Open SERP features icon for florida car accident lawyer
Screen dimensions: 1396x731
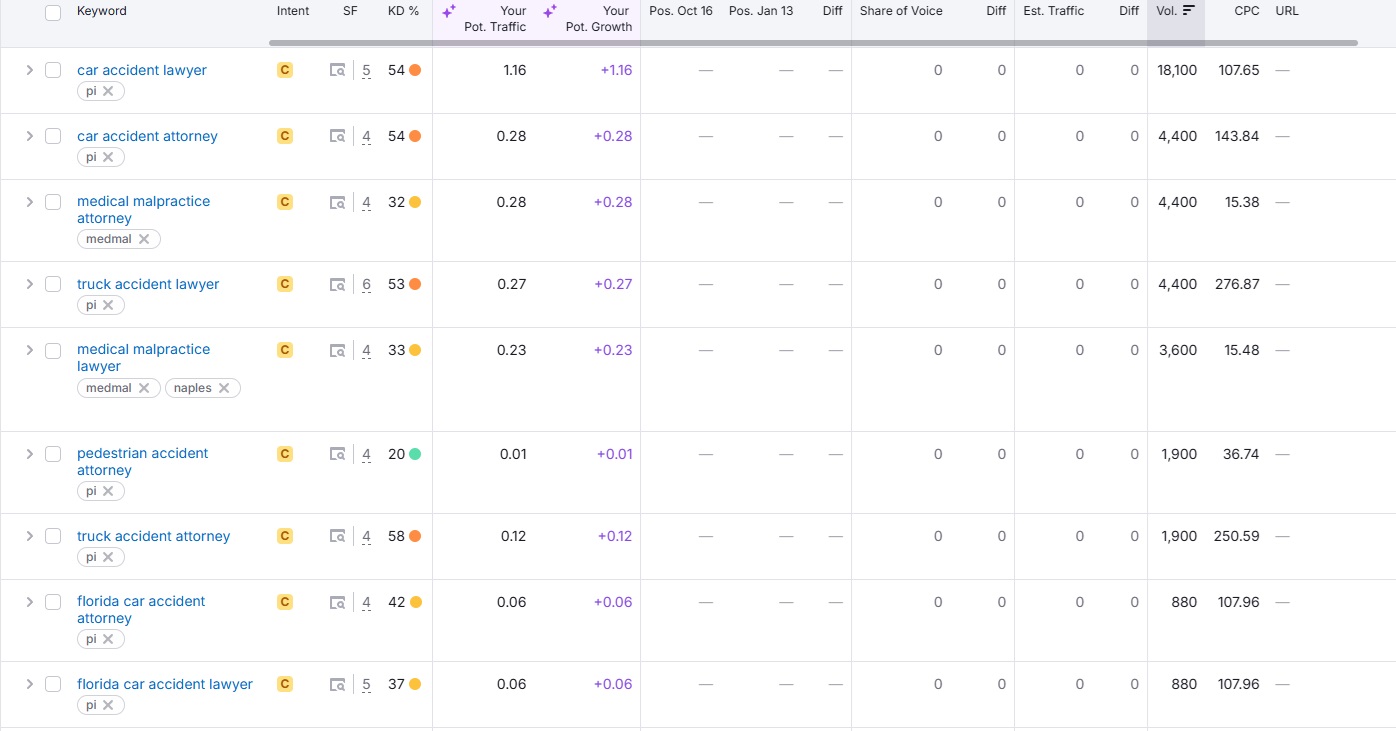(x=338, y=684)
